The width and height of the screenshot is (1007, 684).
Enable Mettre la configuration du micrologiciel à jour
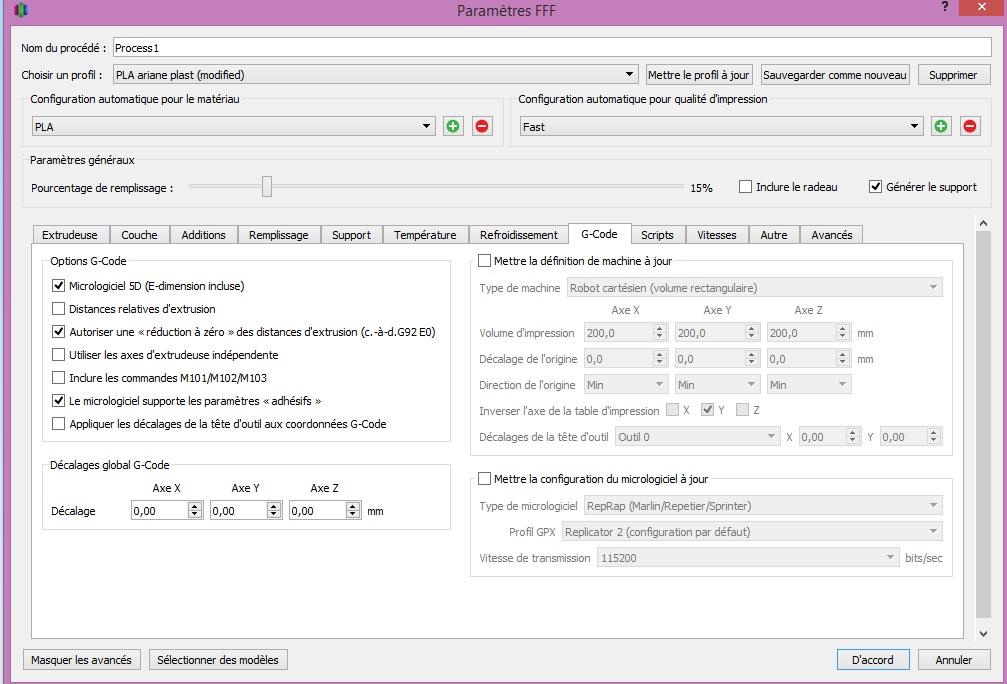[x=485, y=478]
